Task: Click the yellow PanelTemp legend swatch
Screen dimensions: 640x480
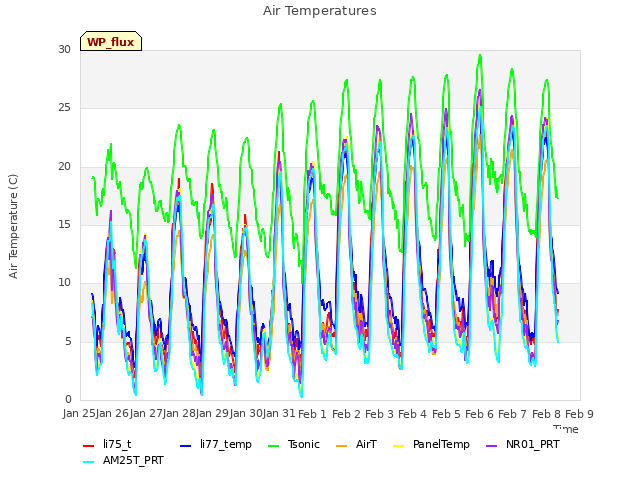Action: (398, 446)
